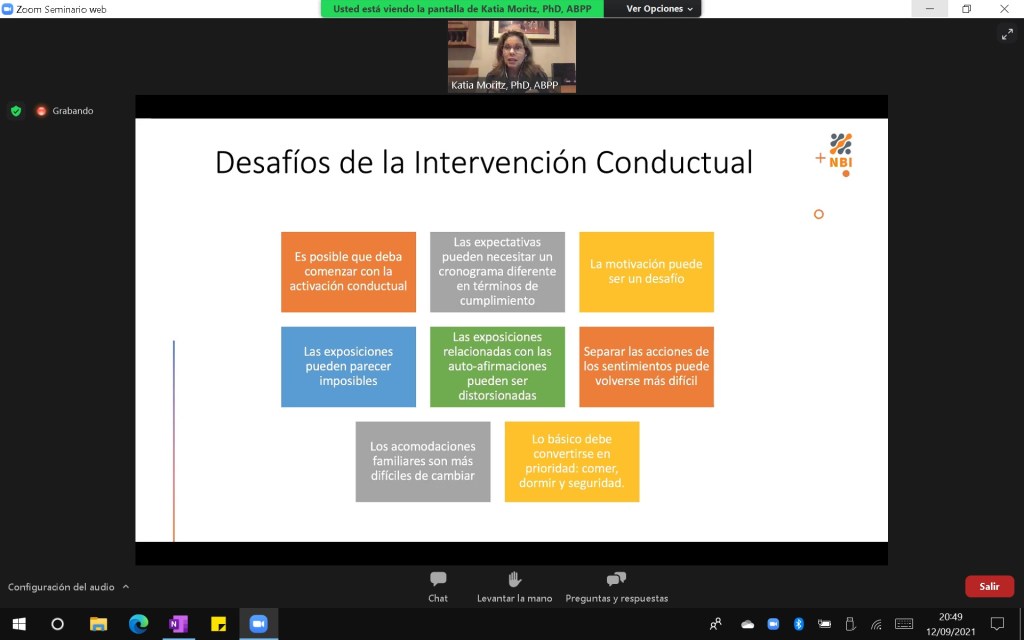Screen dimensions: 1024x640
Task: Open the Wi-Fi network flyout
Action: tap(876, 624)
